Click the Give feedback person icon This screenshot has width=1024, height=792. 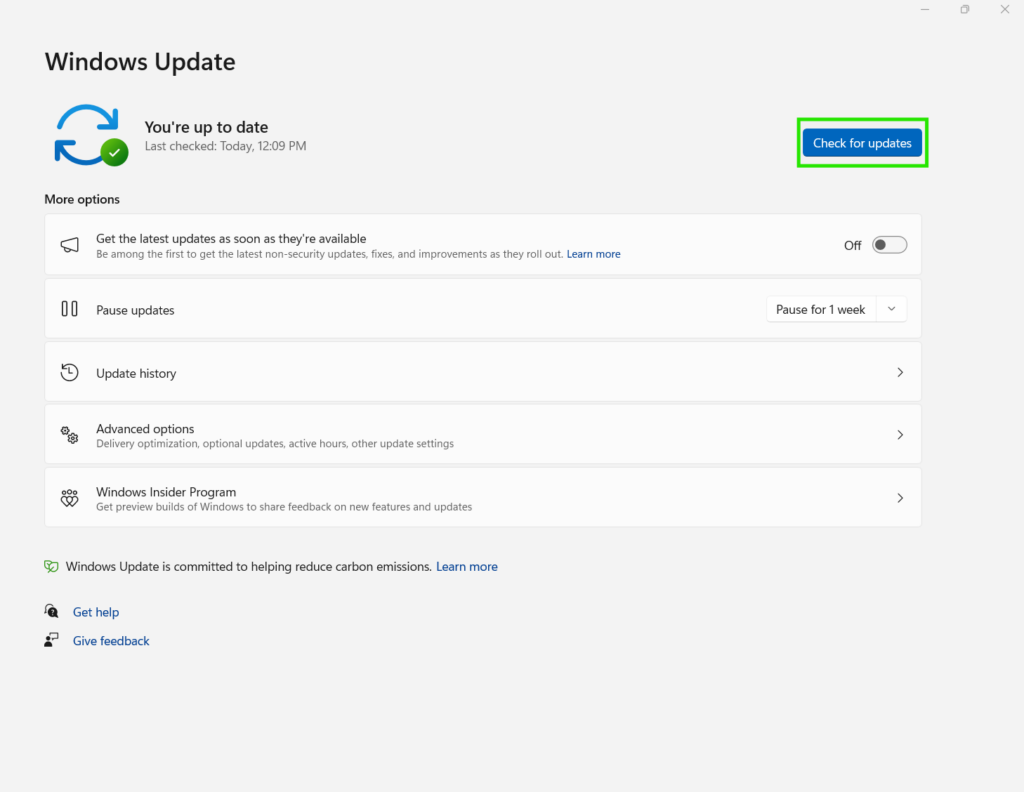coord(51,640)
